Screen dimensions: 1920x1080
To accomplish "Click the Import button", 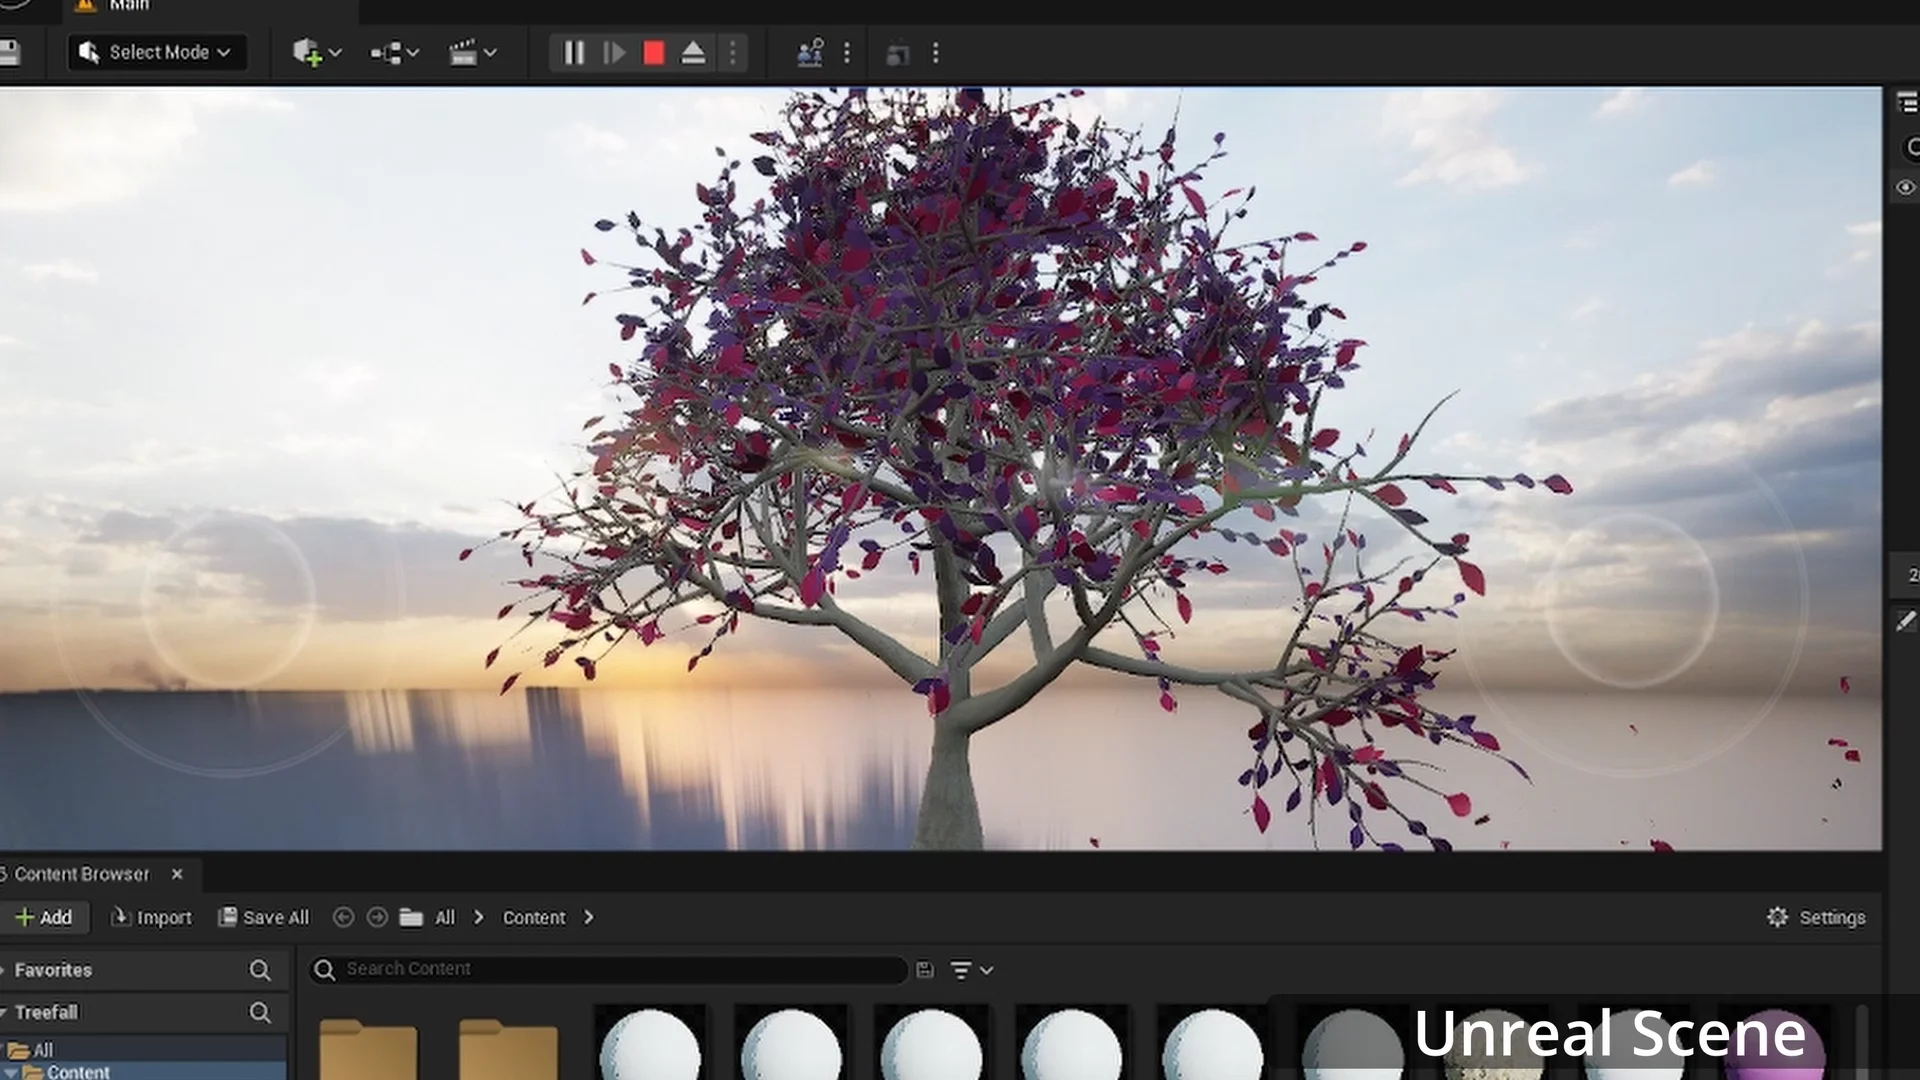I will click(x=151, y=917).
